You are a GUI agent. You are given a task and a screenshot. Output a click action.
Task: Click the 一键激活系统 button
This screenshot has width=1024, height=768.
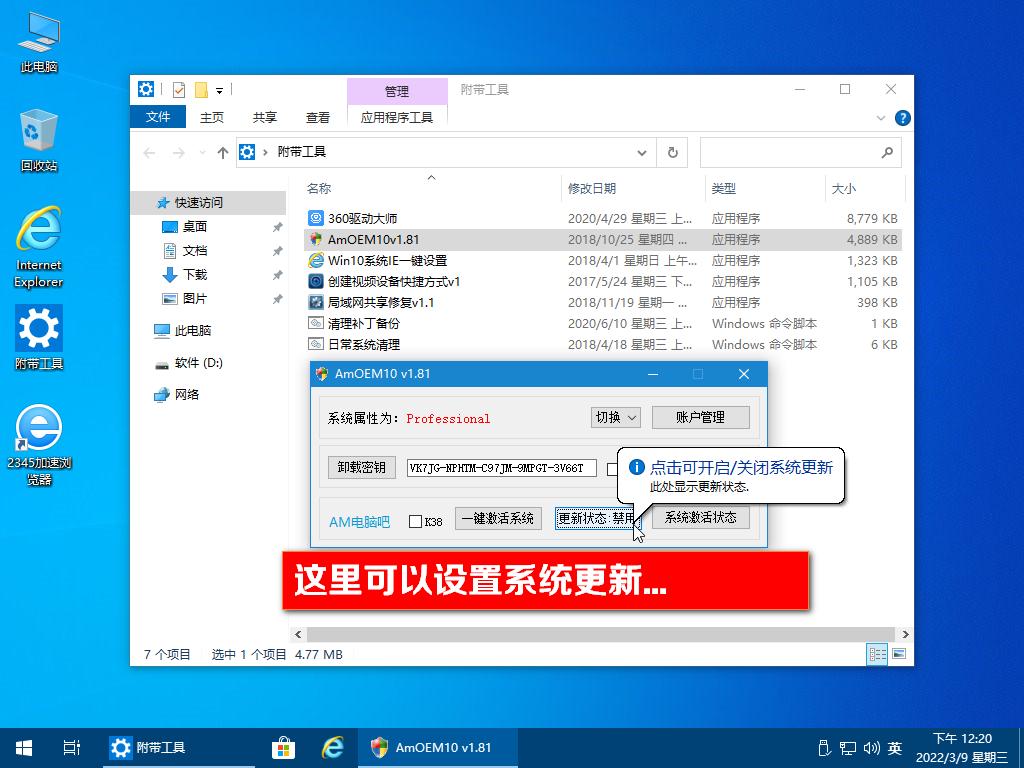pyautogui.click(x=498, y=519)
